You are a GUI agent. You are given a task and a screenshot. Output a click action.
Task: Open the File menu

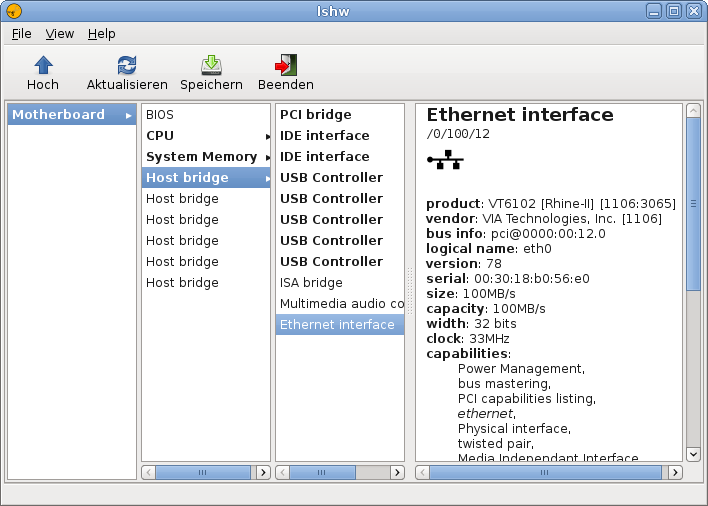coord(22,33)
